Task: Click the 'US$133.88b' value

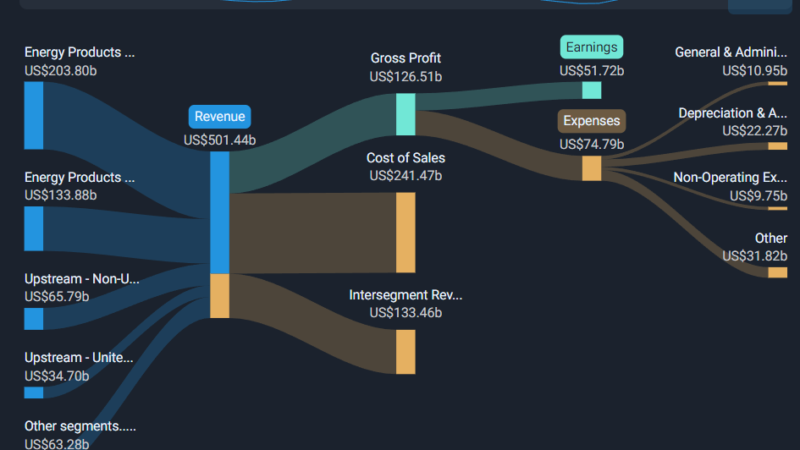Action: [61, 195]
